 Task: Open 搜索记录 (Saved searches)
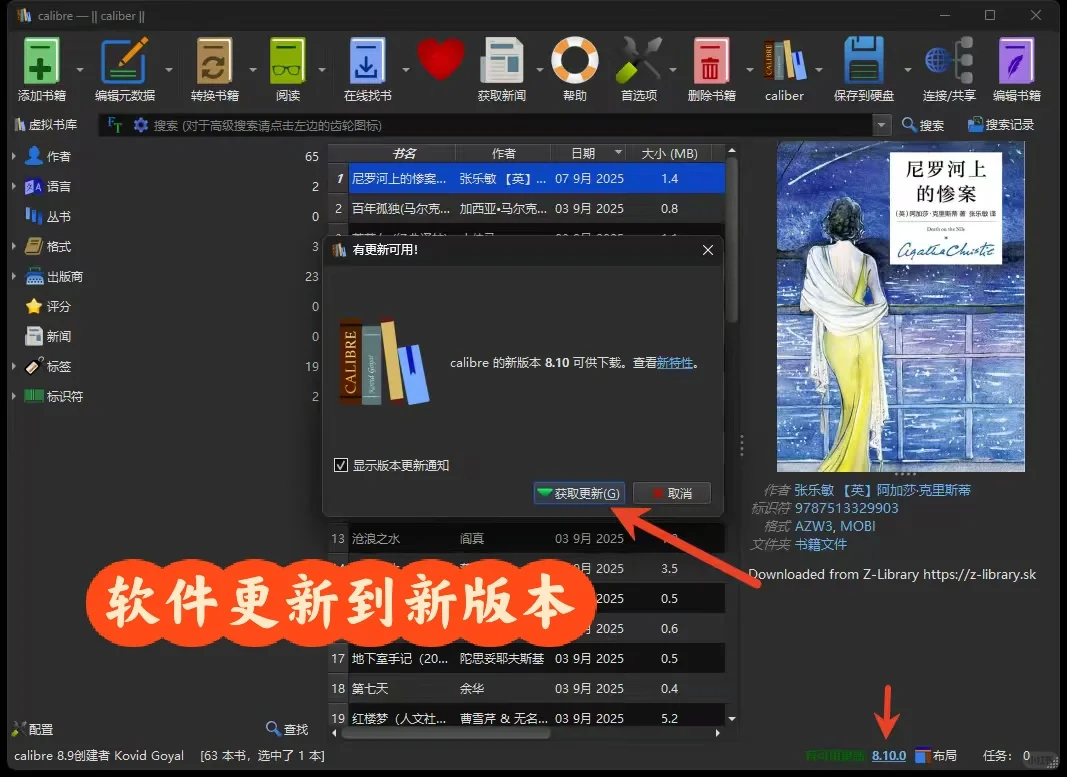(x=1000, y=125)
